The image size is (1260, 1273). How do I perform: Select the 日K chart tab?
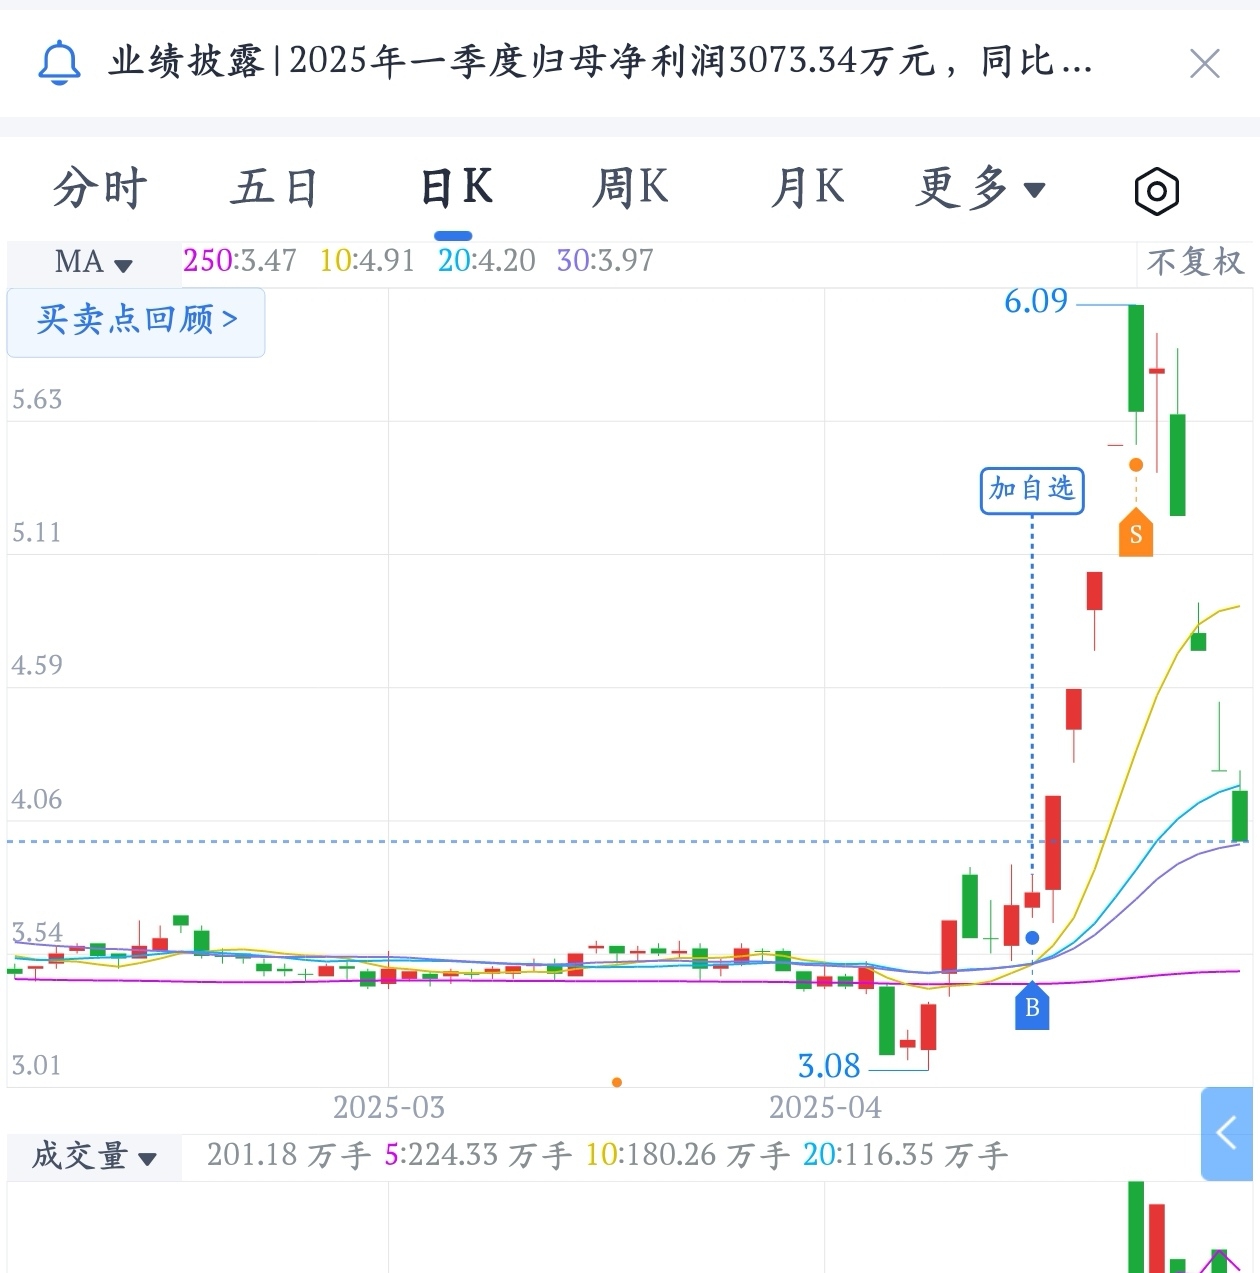pos(456,188)
